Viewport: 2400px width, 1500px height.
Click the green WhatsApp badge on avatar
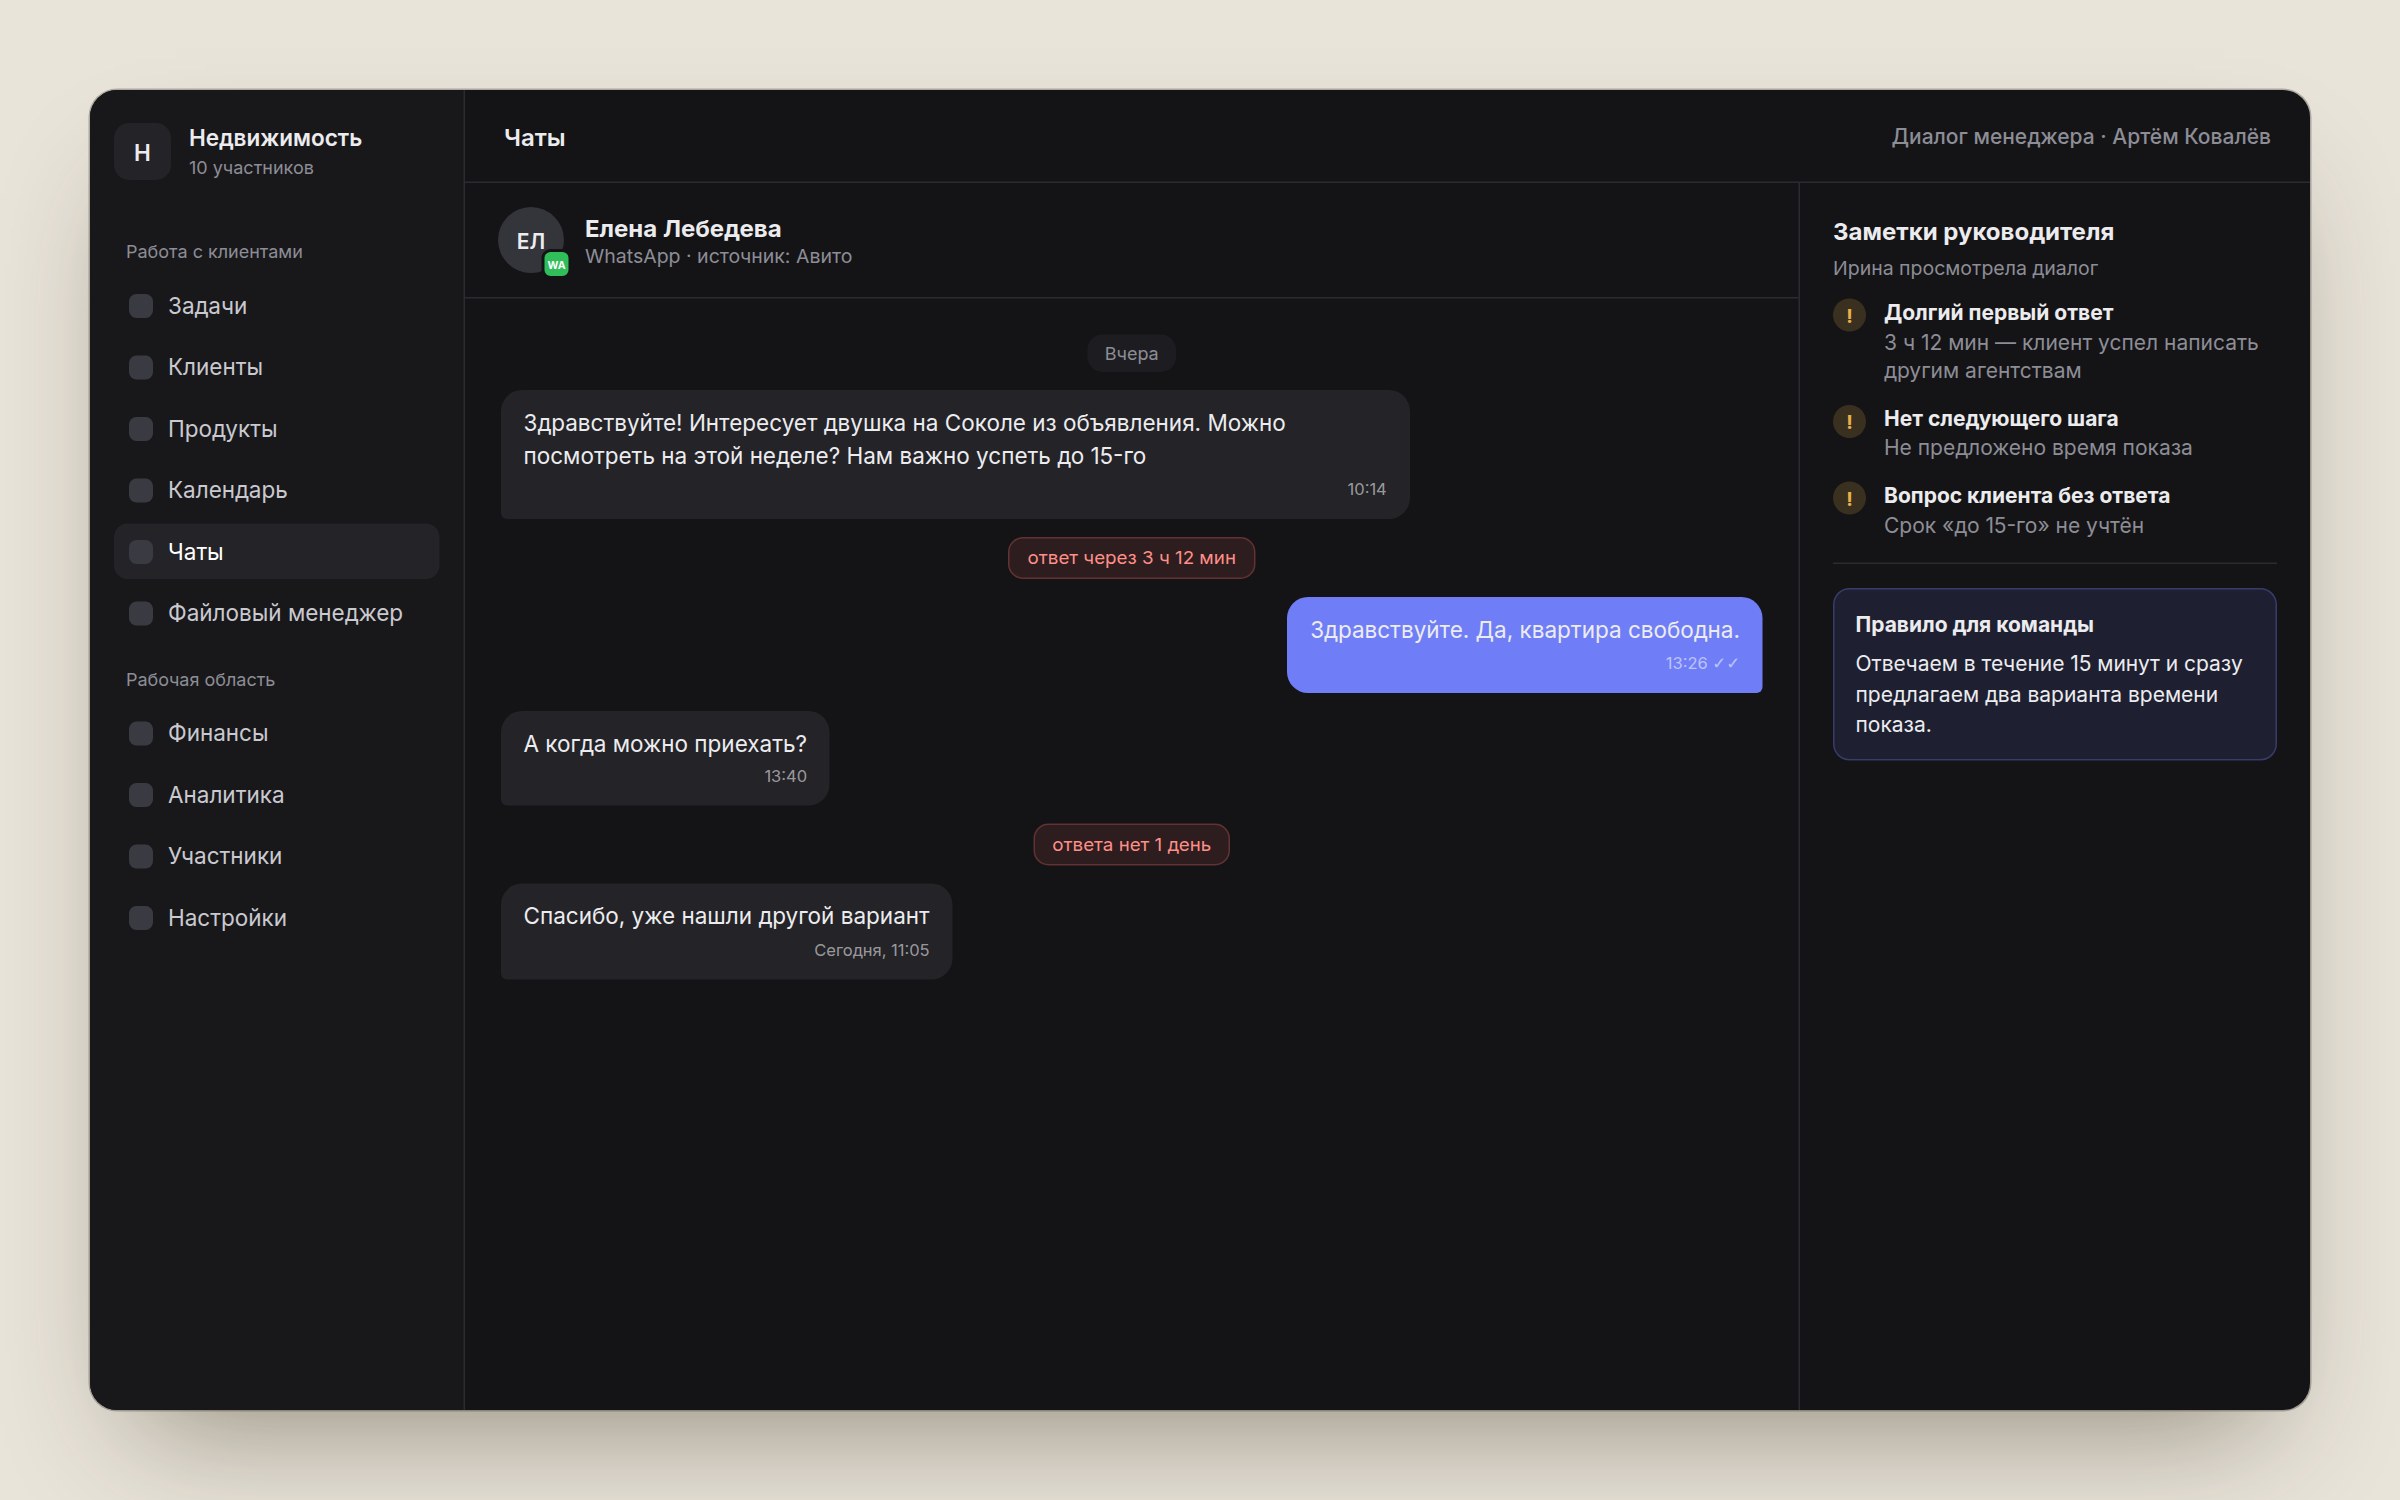point(556,265)
